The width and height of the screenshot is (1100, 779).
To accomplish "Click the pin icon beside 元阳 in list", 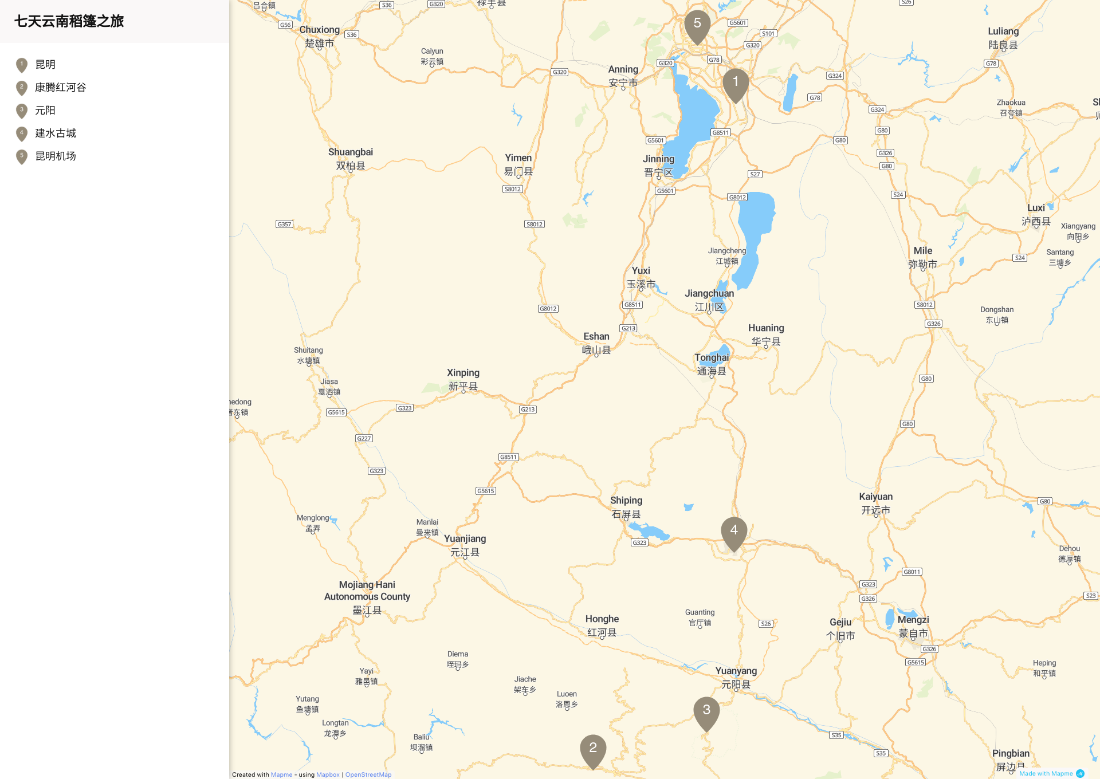I will pos(22,111).
